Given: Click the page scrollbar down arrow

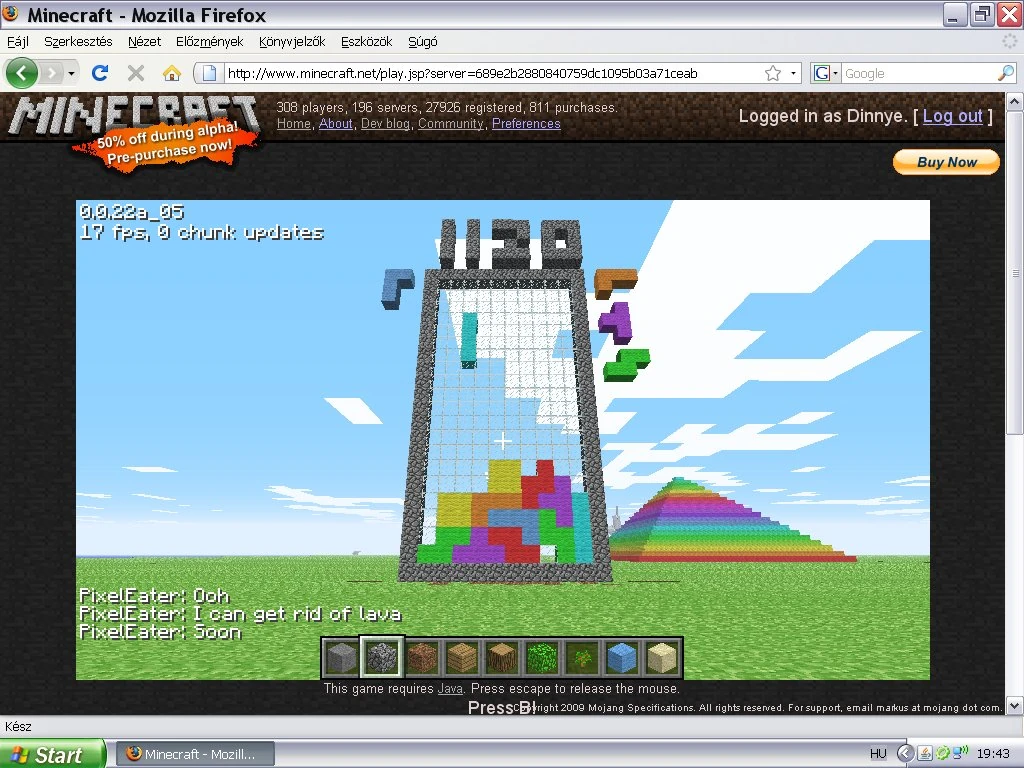Looking at the screenshot, I should pos(1014,706).
